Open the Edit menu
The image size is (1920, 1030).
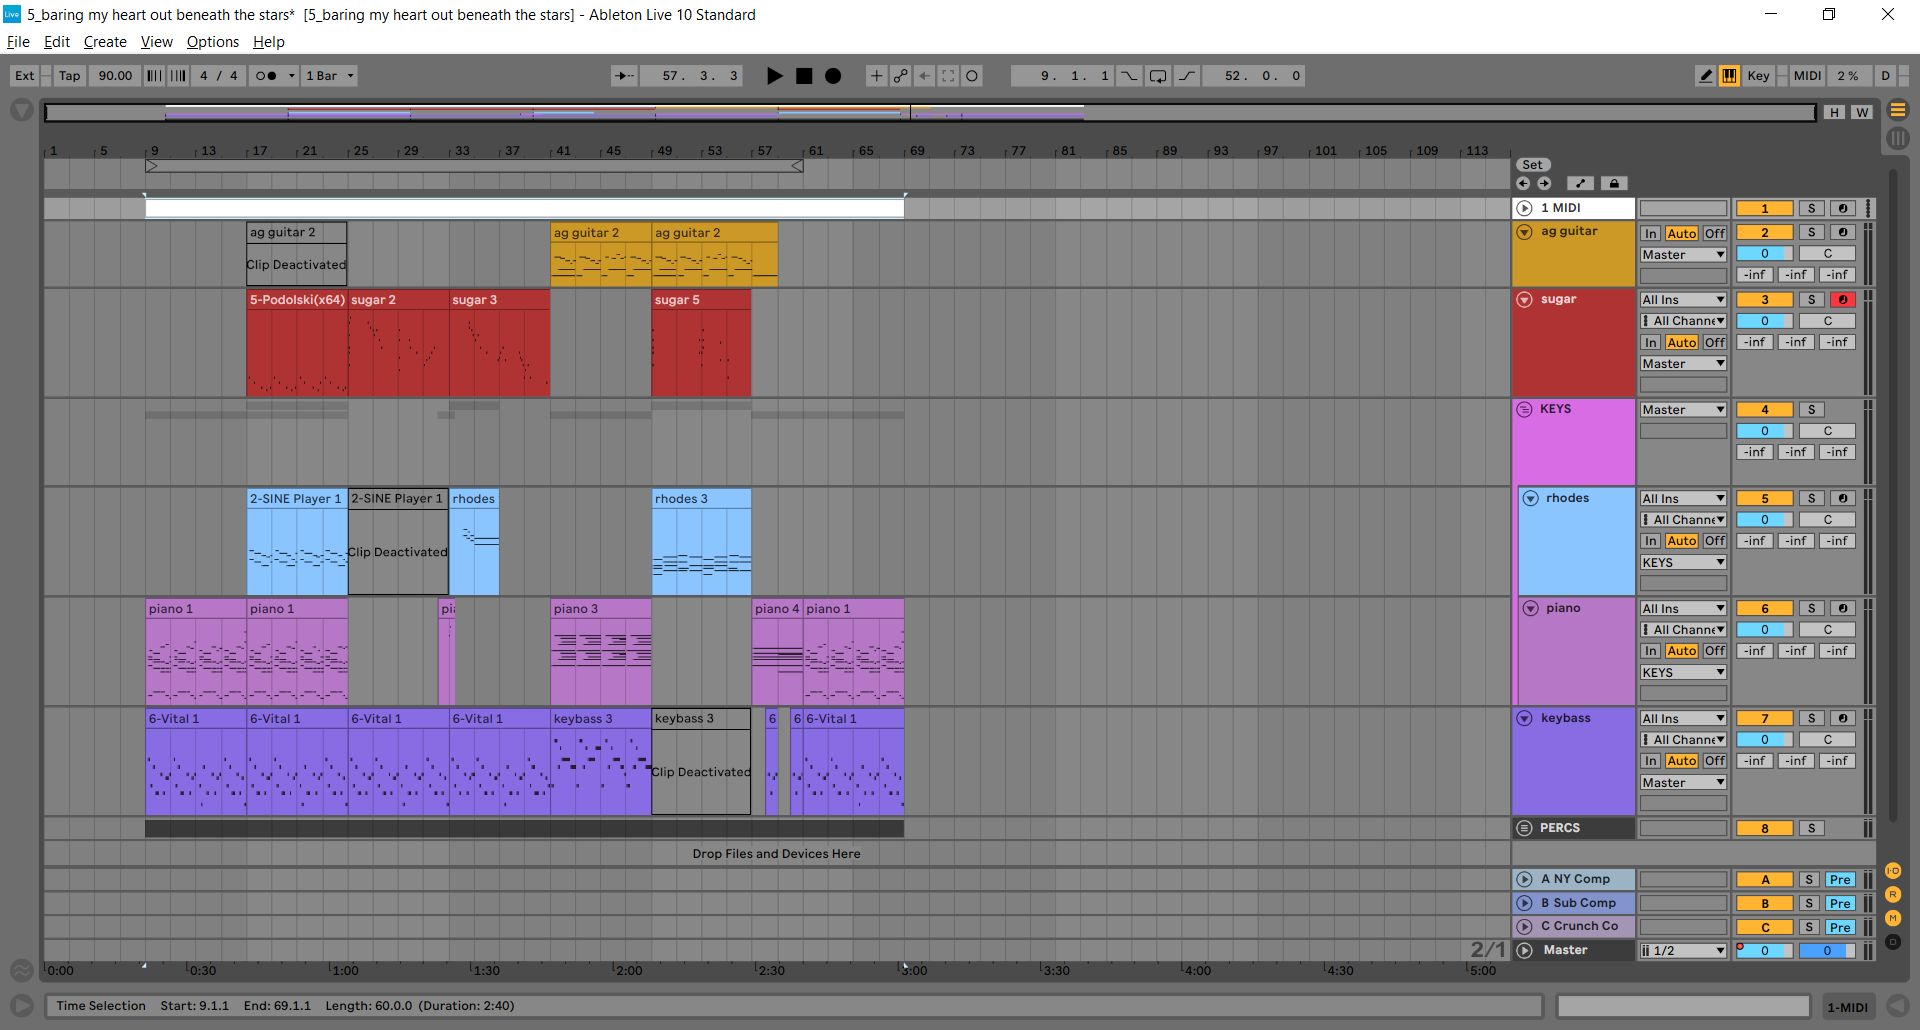(57, 42)
